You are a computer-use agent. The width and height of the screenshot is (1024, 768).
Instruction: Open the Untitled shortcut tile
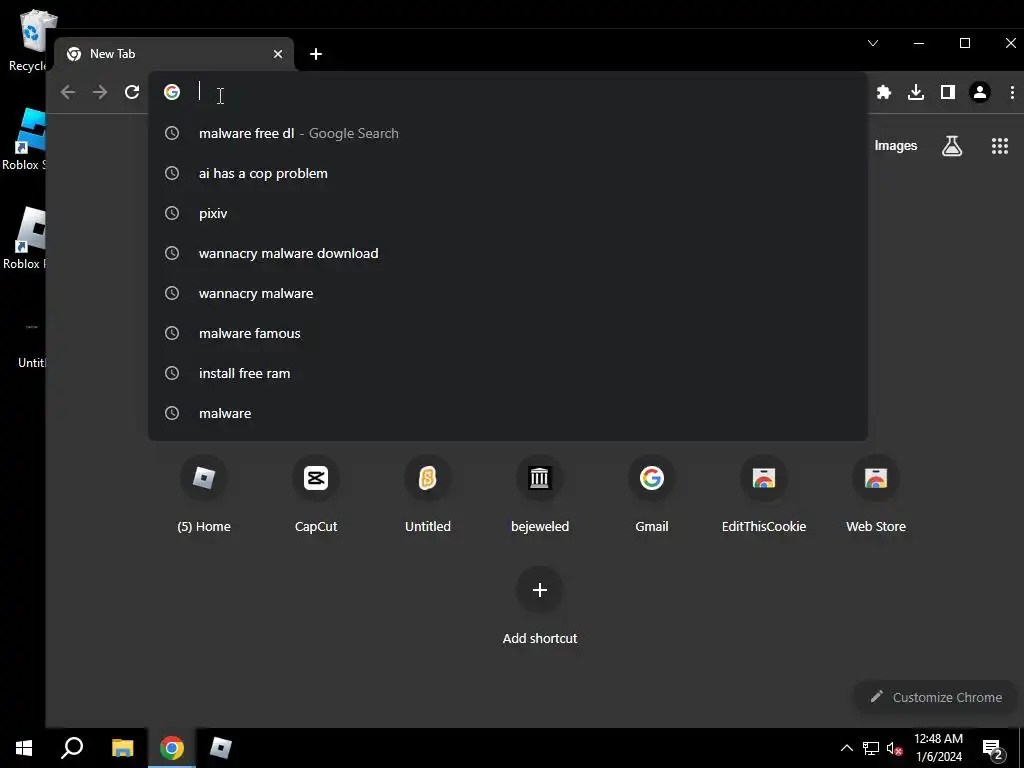click(x=428, y=495)
